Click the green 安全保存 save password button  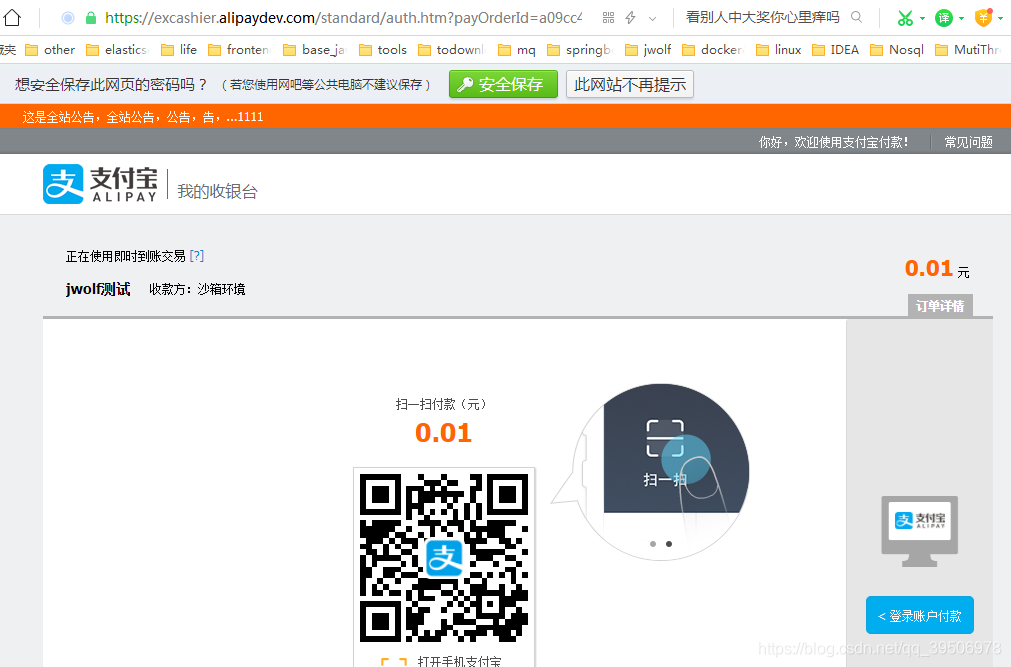coord(503,85)
